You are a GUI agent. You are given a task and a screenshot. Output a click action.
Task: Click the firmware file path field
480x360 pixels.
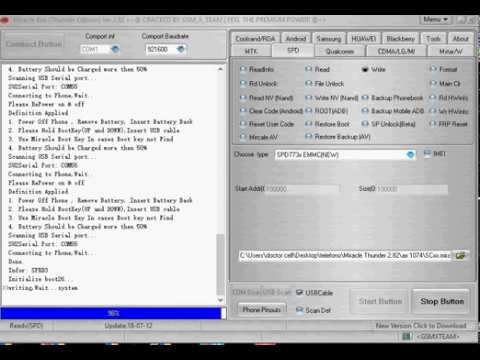tap(345, 256)
